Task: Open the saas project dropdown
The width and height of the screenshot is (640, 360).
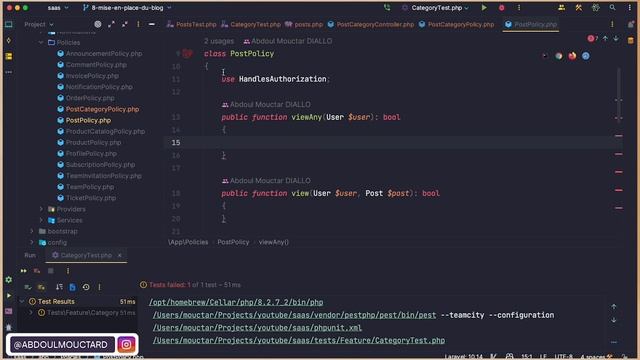Action: coord(58,8)
